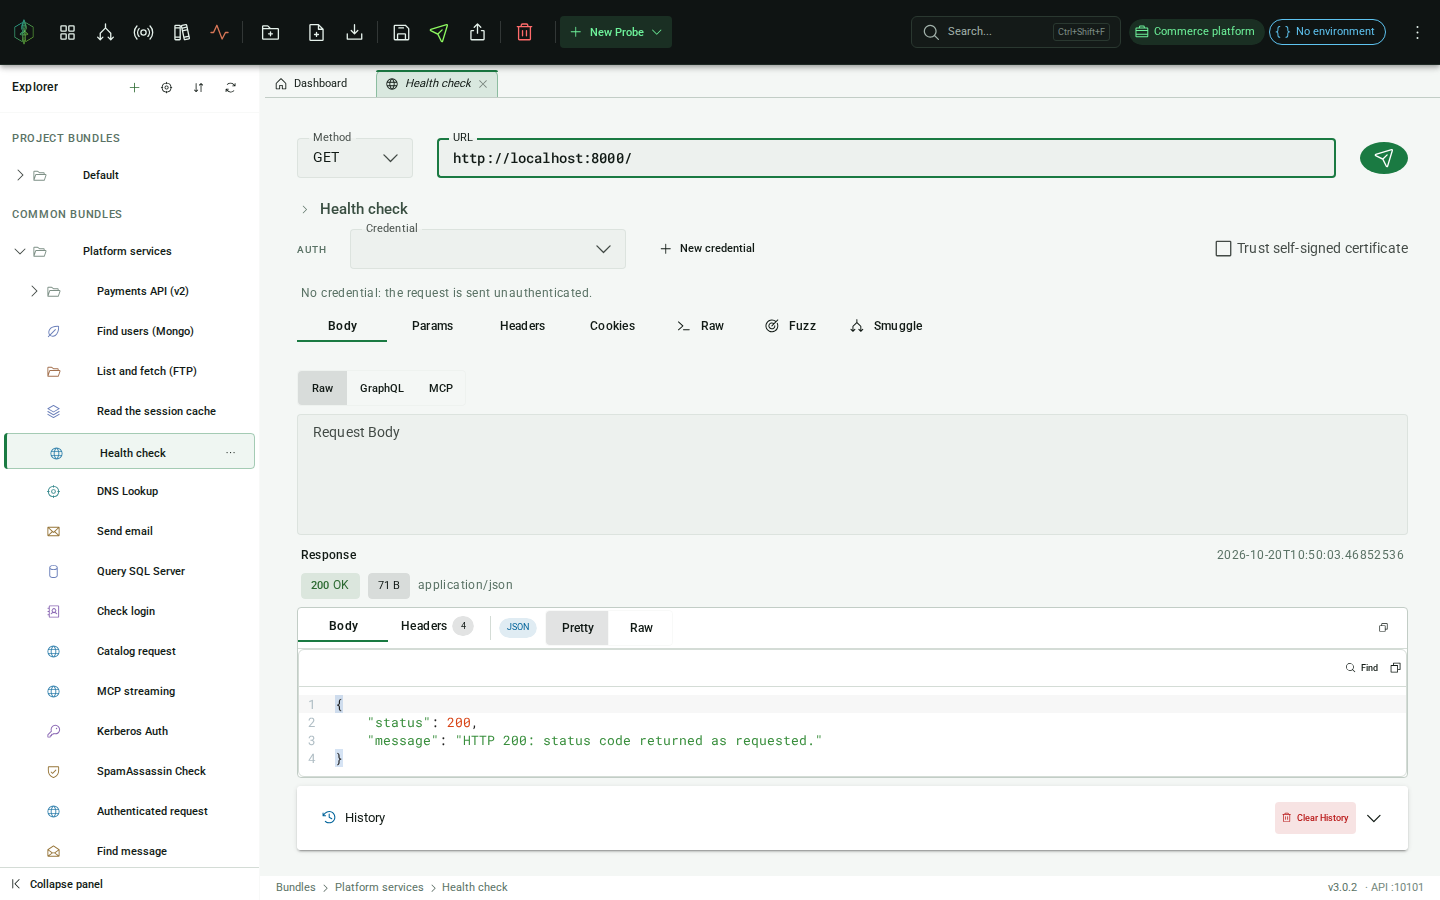The image size is (1440, 900).
Task: Open the dashboard grid icon in the top bar
Action: 67,32
